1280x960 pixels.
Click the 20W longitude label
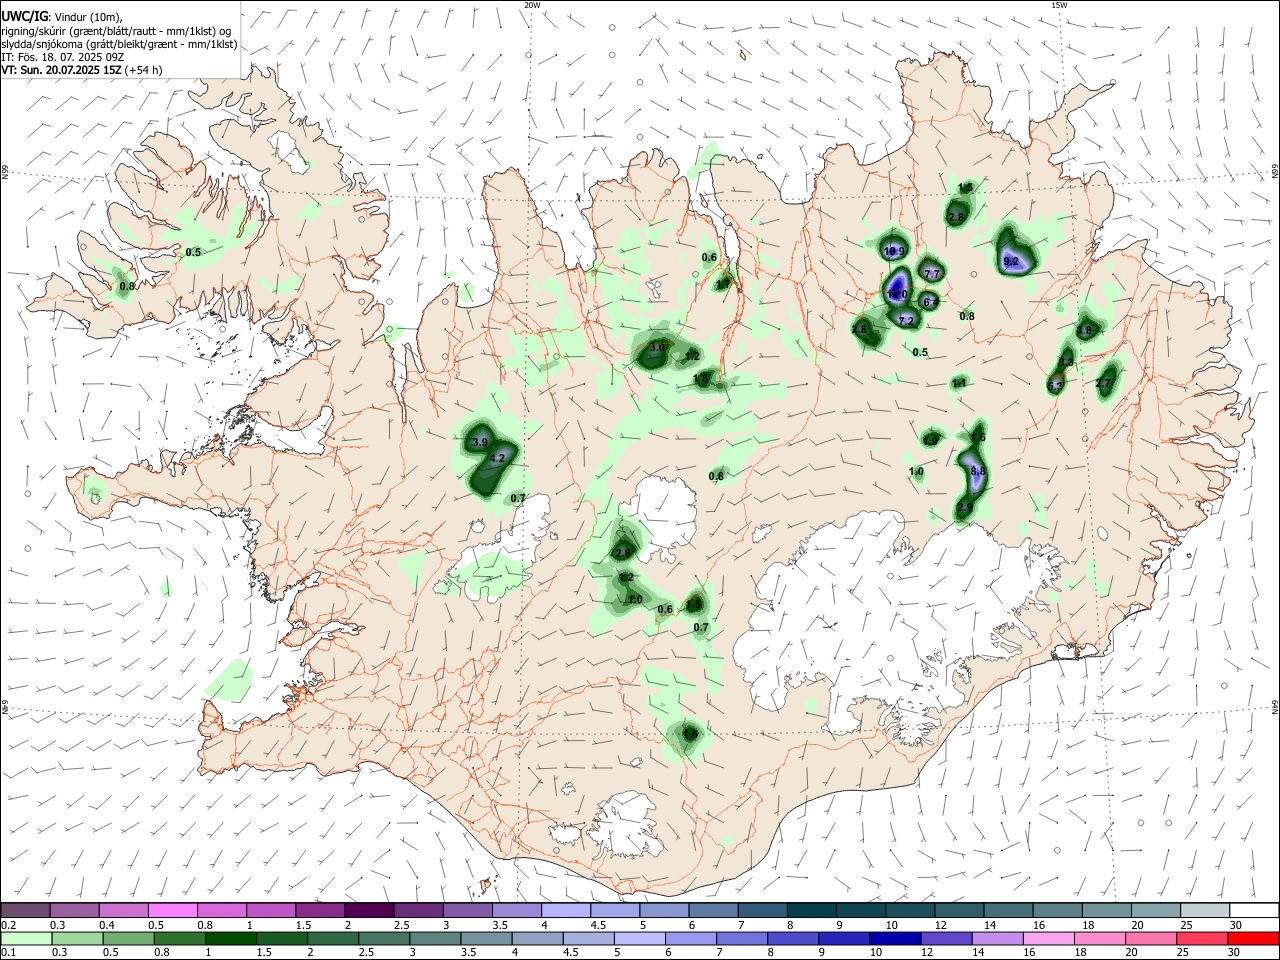pos(532,5)
